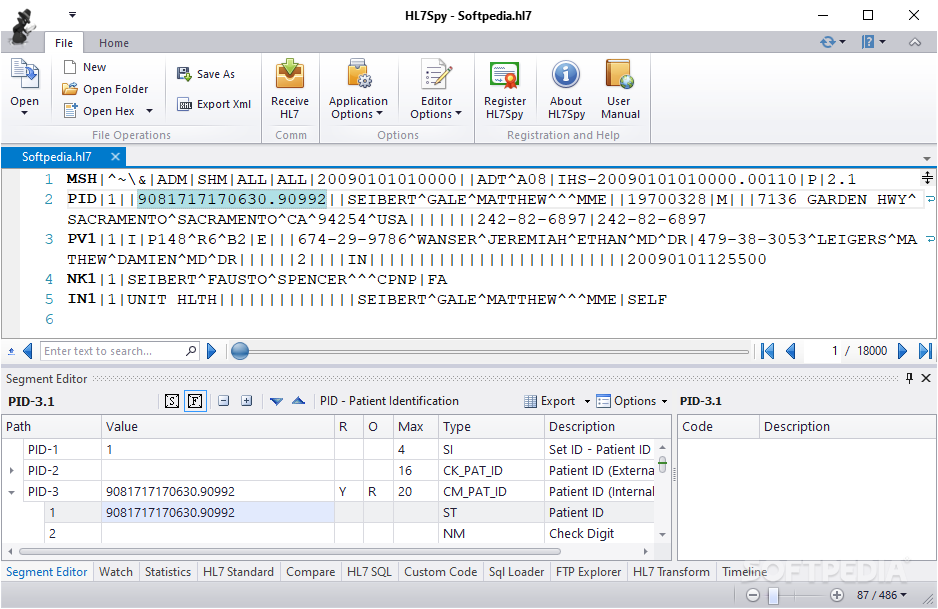This screenshot has height=609, width=938.
Task: Open the HL7 Standard tab
Action: click(237, 572)
